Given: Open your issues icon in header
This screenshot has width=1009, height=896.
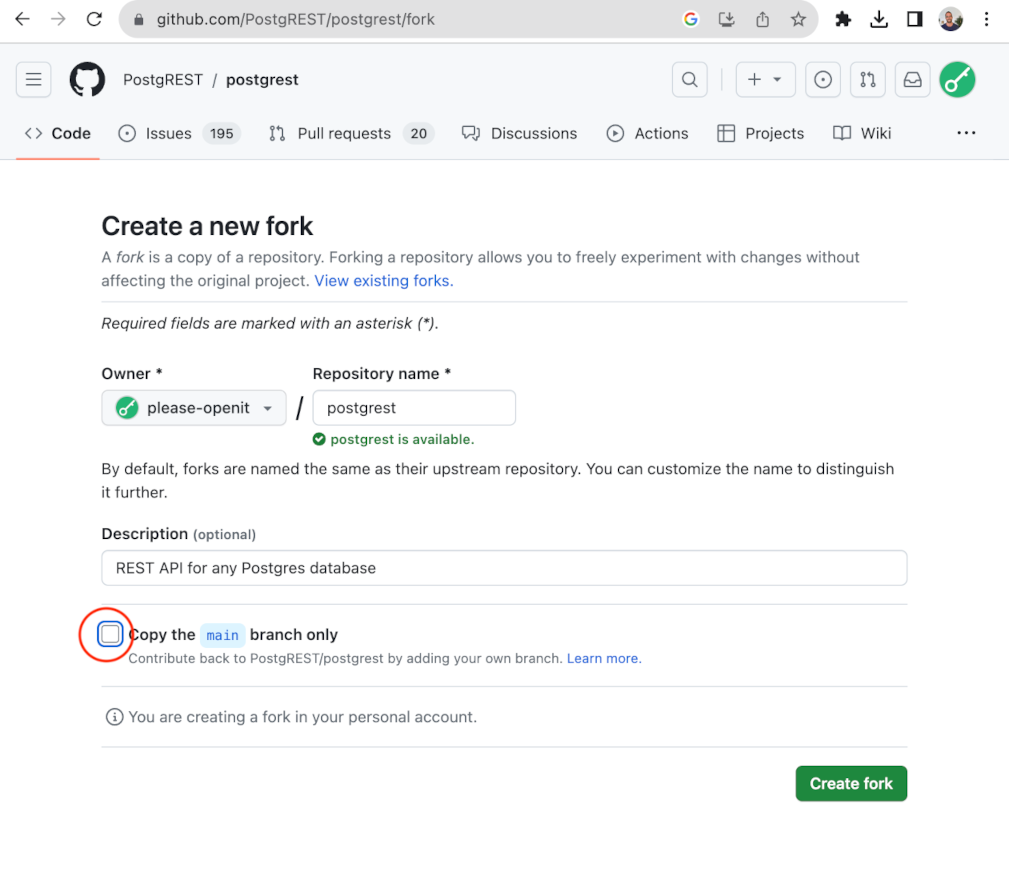Looking at the screenshot, I should (823, 80).
